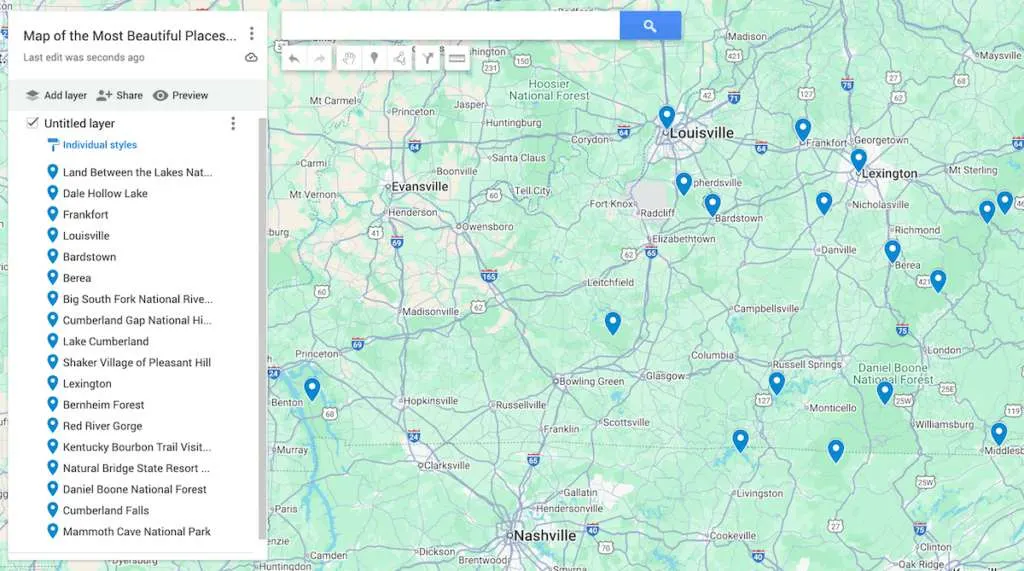Image resolution: width=1024 pixels, height=571 pixels.
Task: Click the Nashville city label on map
Action: 545,536
